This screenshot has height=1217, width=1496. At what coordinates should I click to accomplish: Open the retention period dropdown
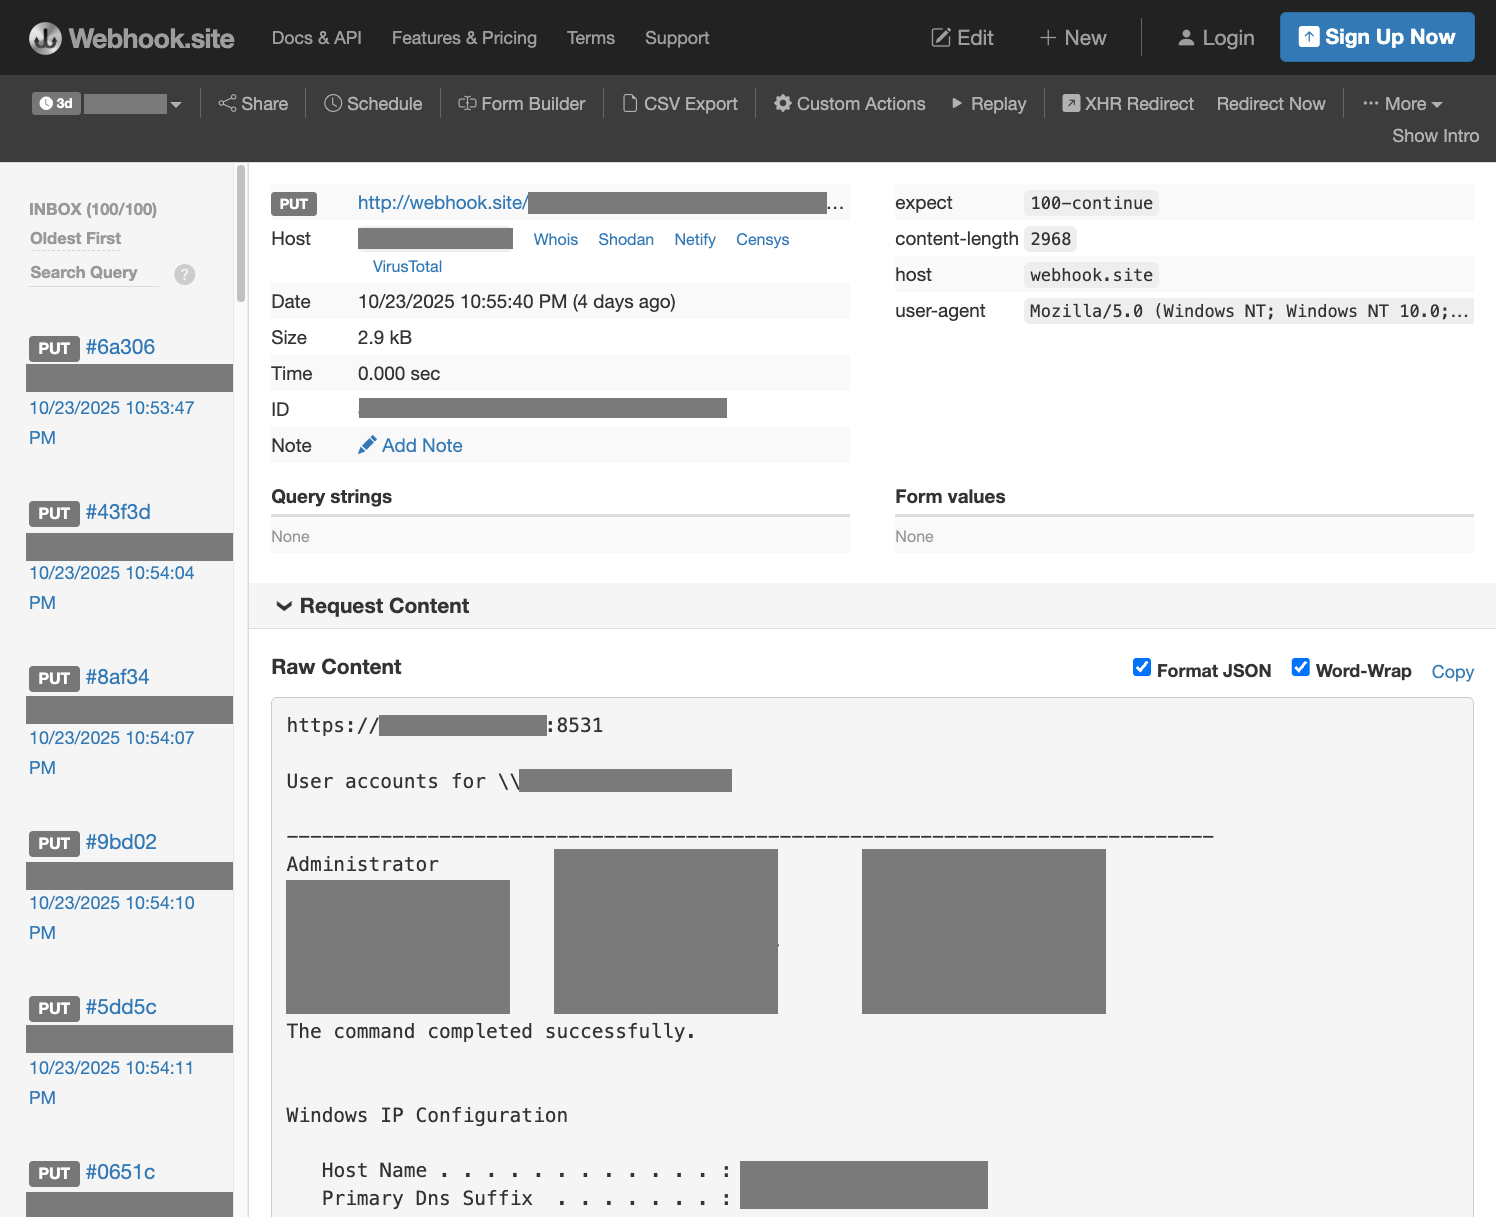coord(176,103)
